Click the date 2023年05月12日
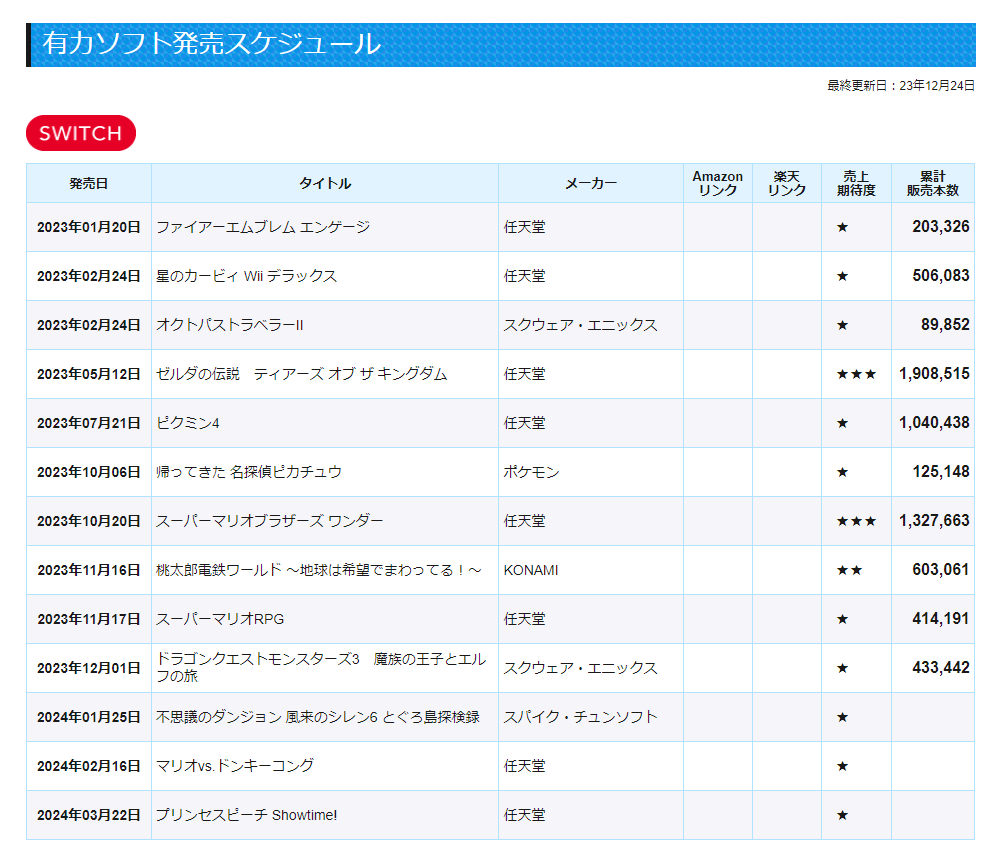 89,374
